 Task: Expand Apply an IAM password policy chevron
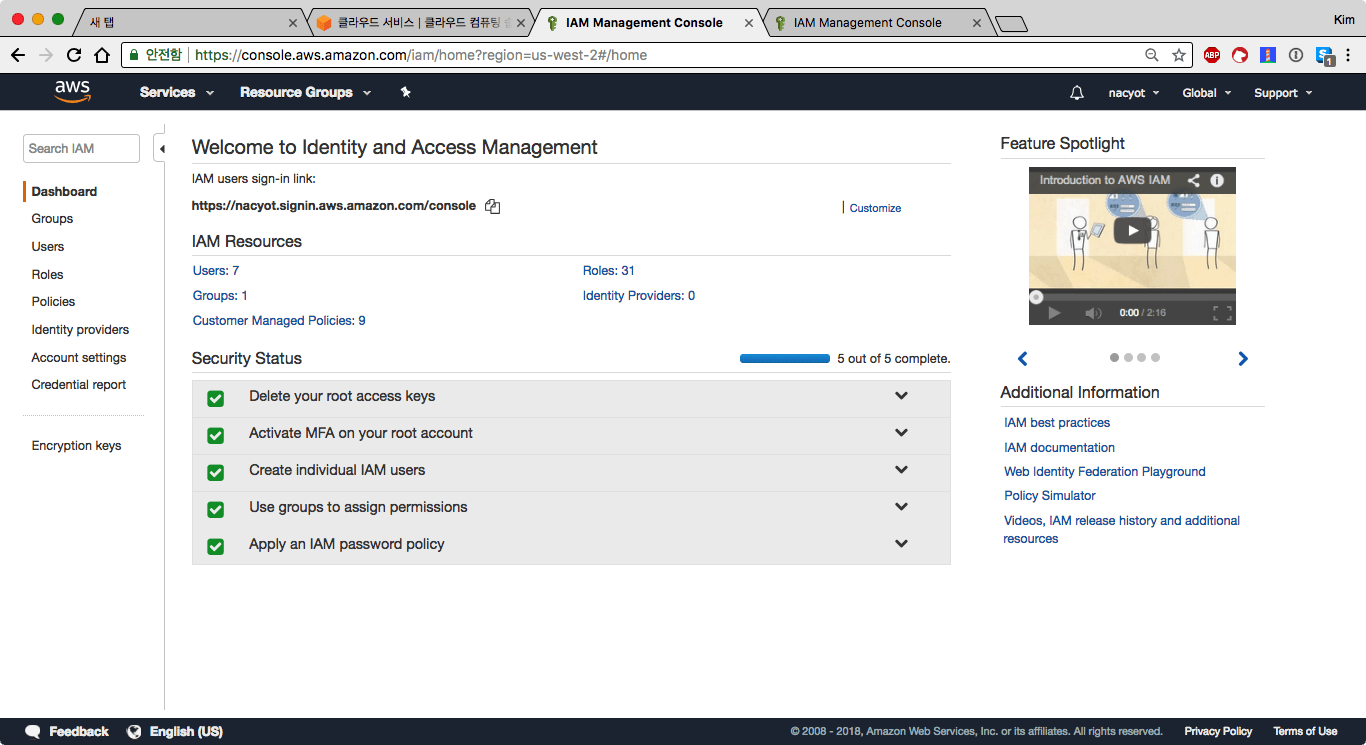click(901, 544)
